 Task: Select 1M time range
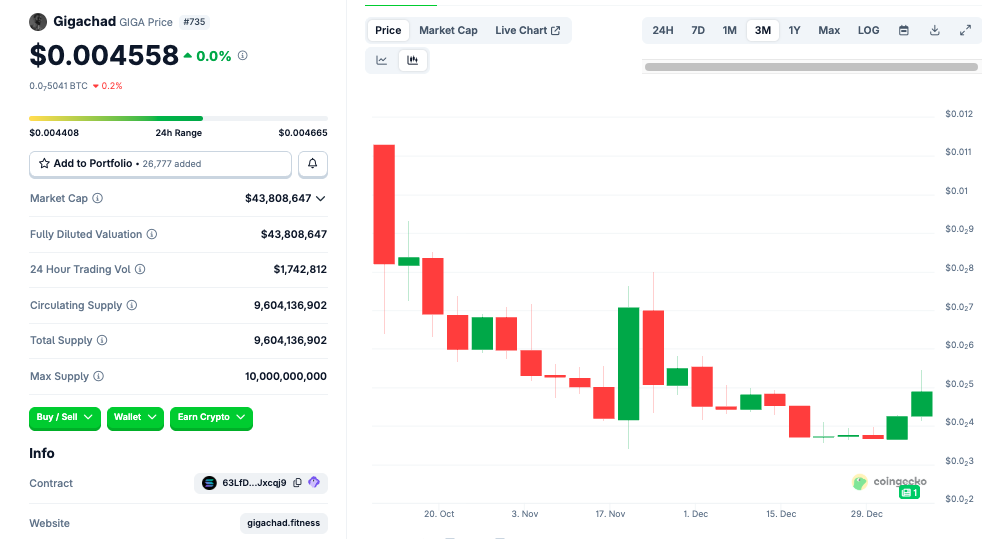pyautogui.click(x=729, y=30)
